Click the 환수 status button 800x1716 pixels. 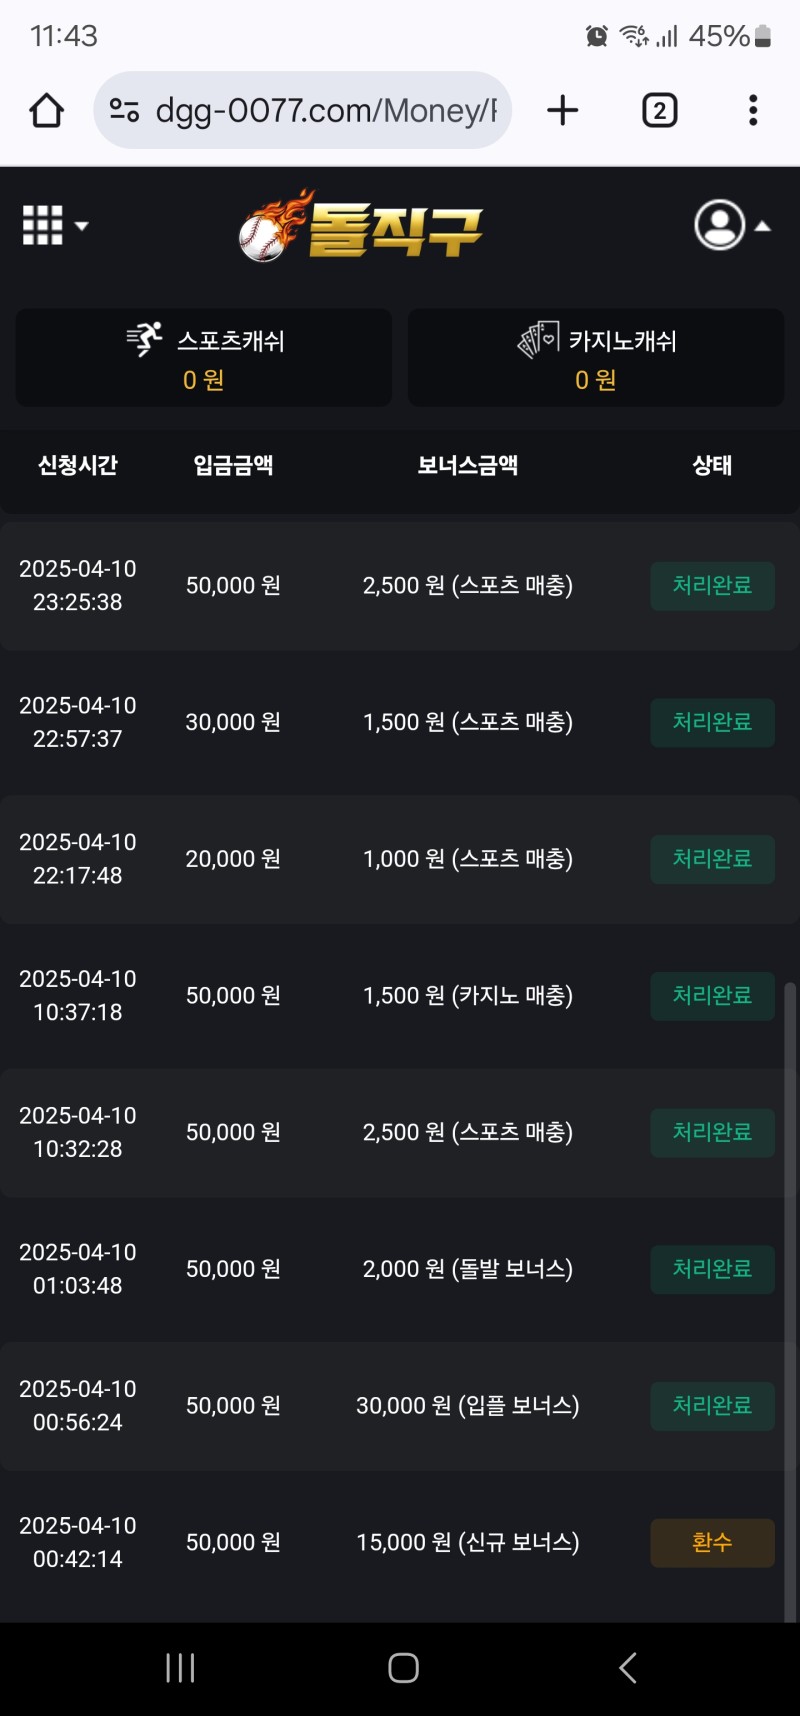(x=712, y=1542)
